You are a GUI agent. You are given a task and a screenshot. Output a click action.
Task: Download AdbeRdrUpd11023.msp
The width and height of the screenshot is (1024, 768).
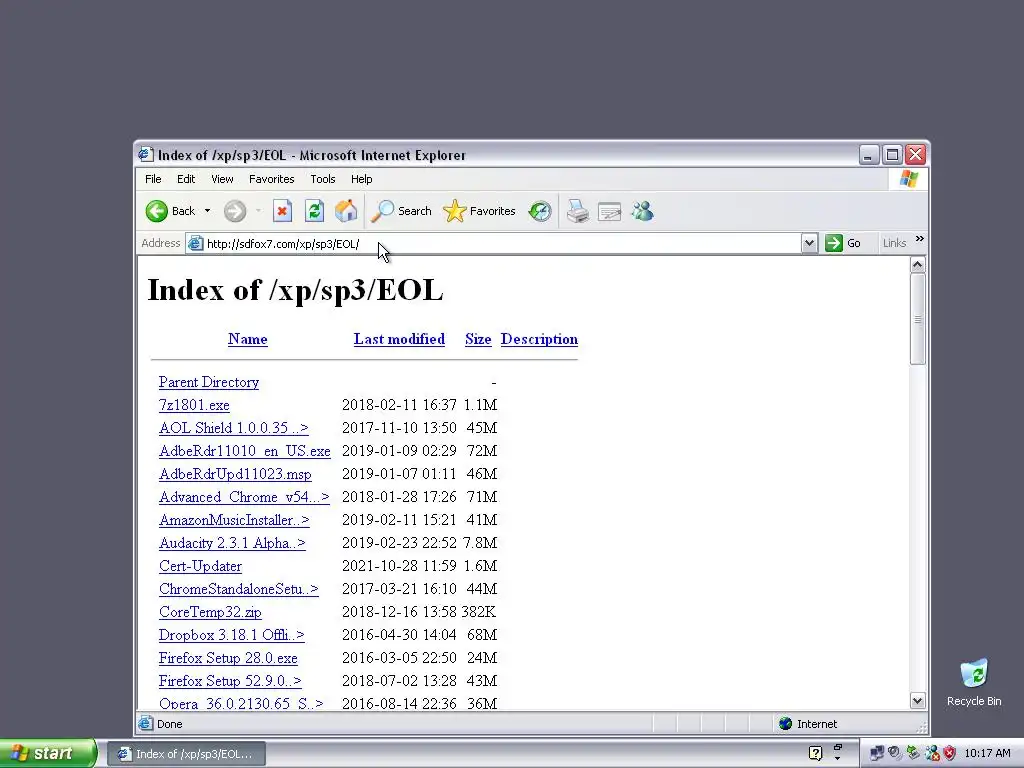(235, 474)
